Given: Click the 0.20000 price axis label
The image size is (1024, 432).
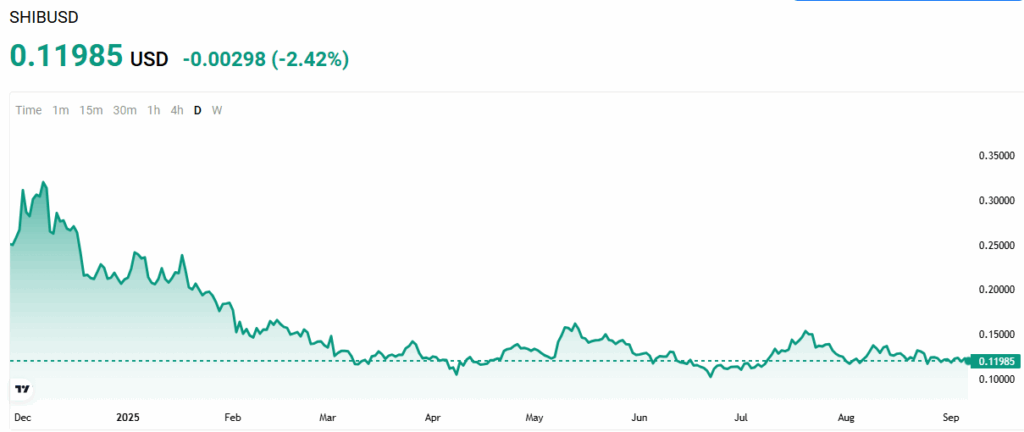Looking at the screenshot, I should tap(996, 290).
